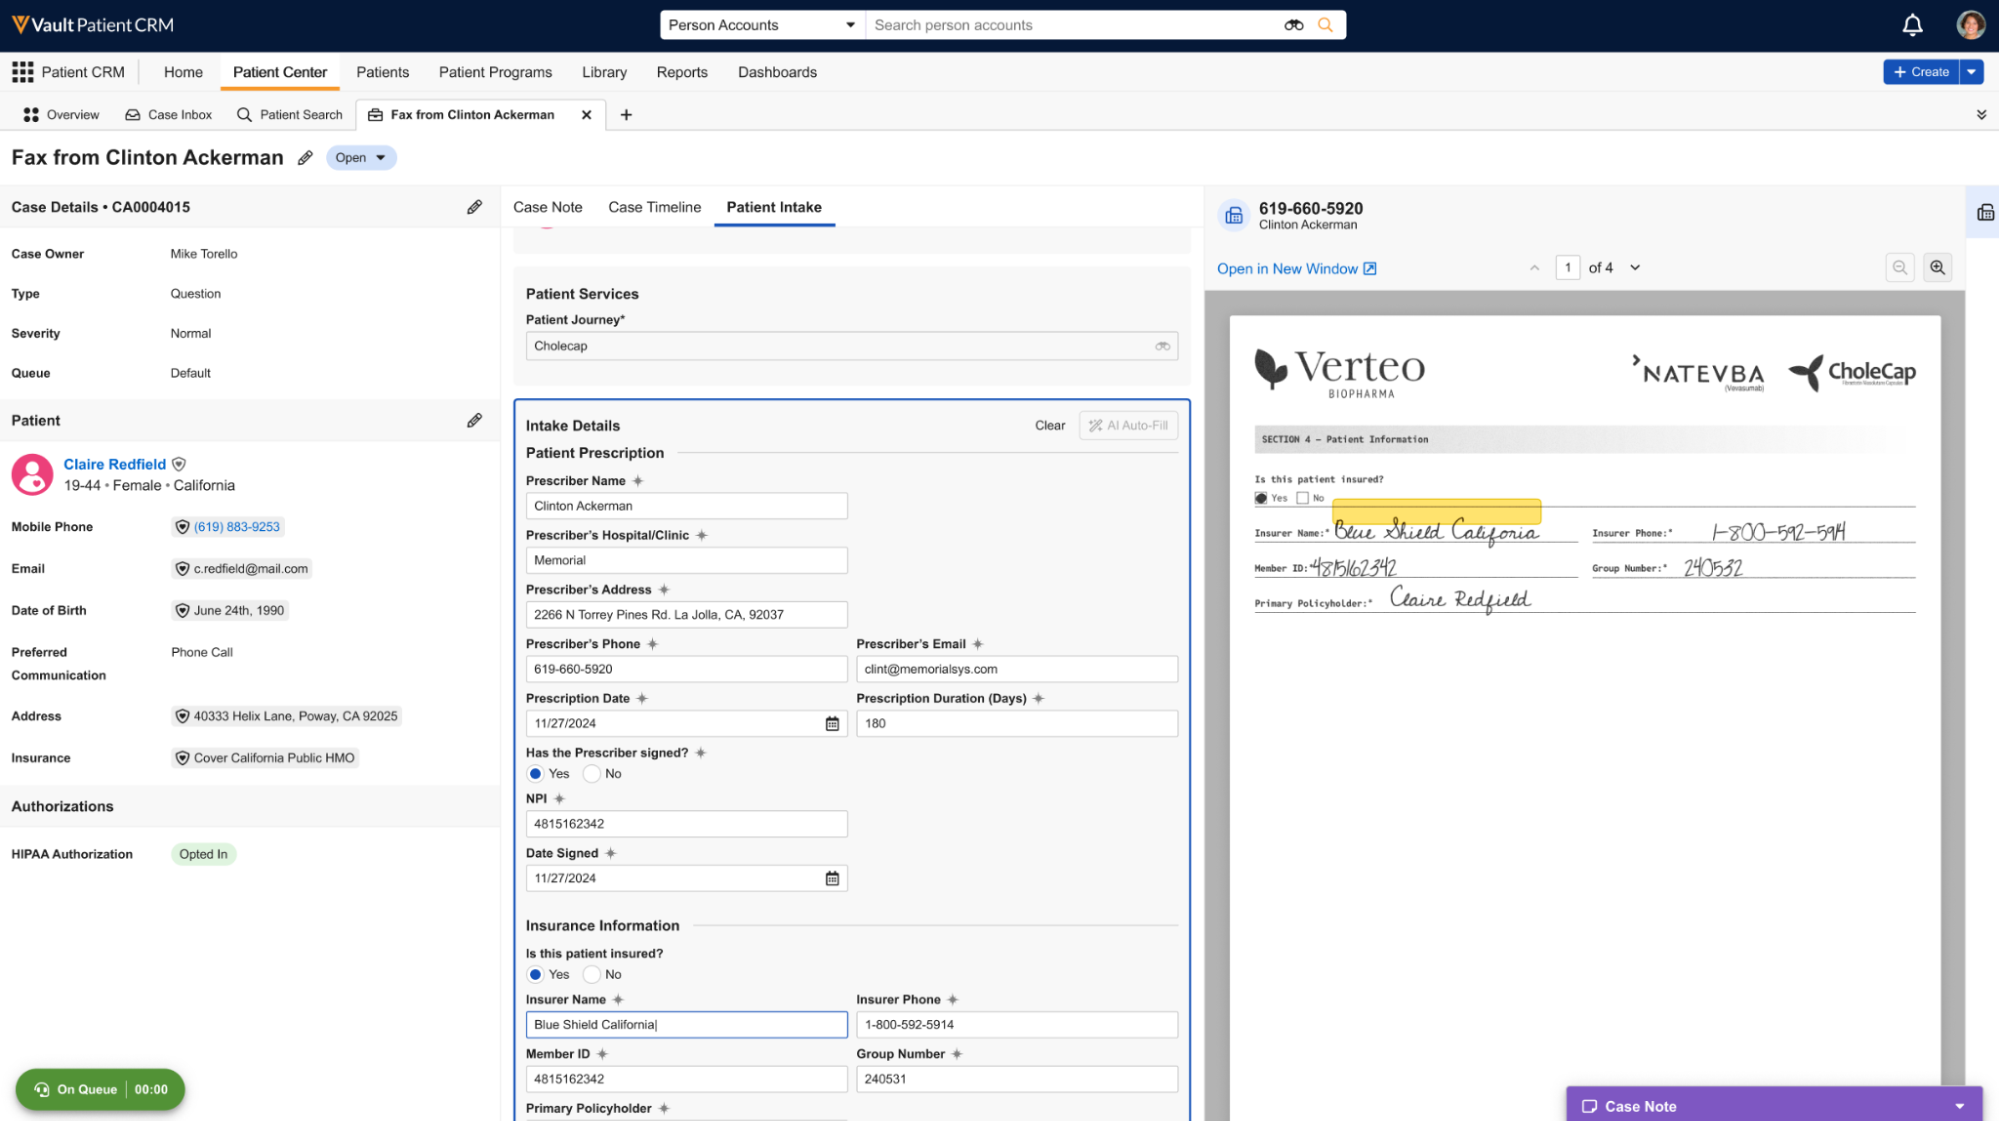Expand the Open status dropdown
This screenshot has height=1121, width=1999.
pyautogui.click(x=361, y=158)
